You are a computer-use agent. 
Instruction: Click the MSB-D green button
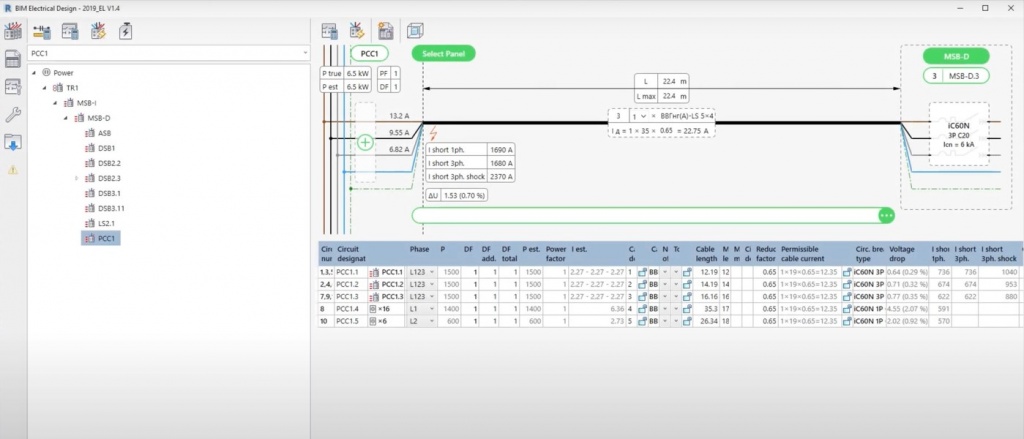point(955,56)
